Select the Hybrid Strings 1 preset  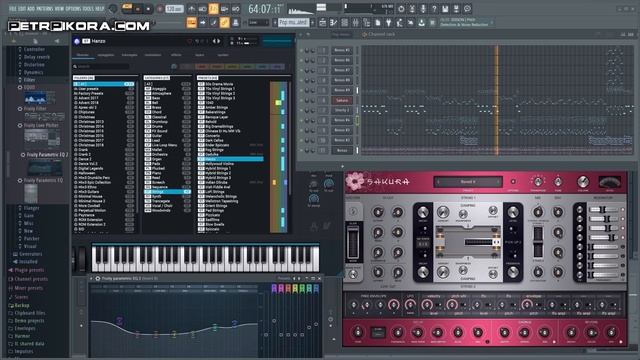click(x=231, y=168)
